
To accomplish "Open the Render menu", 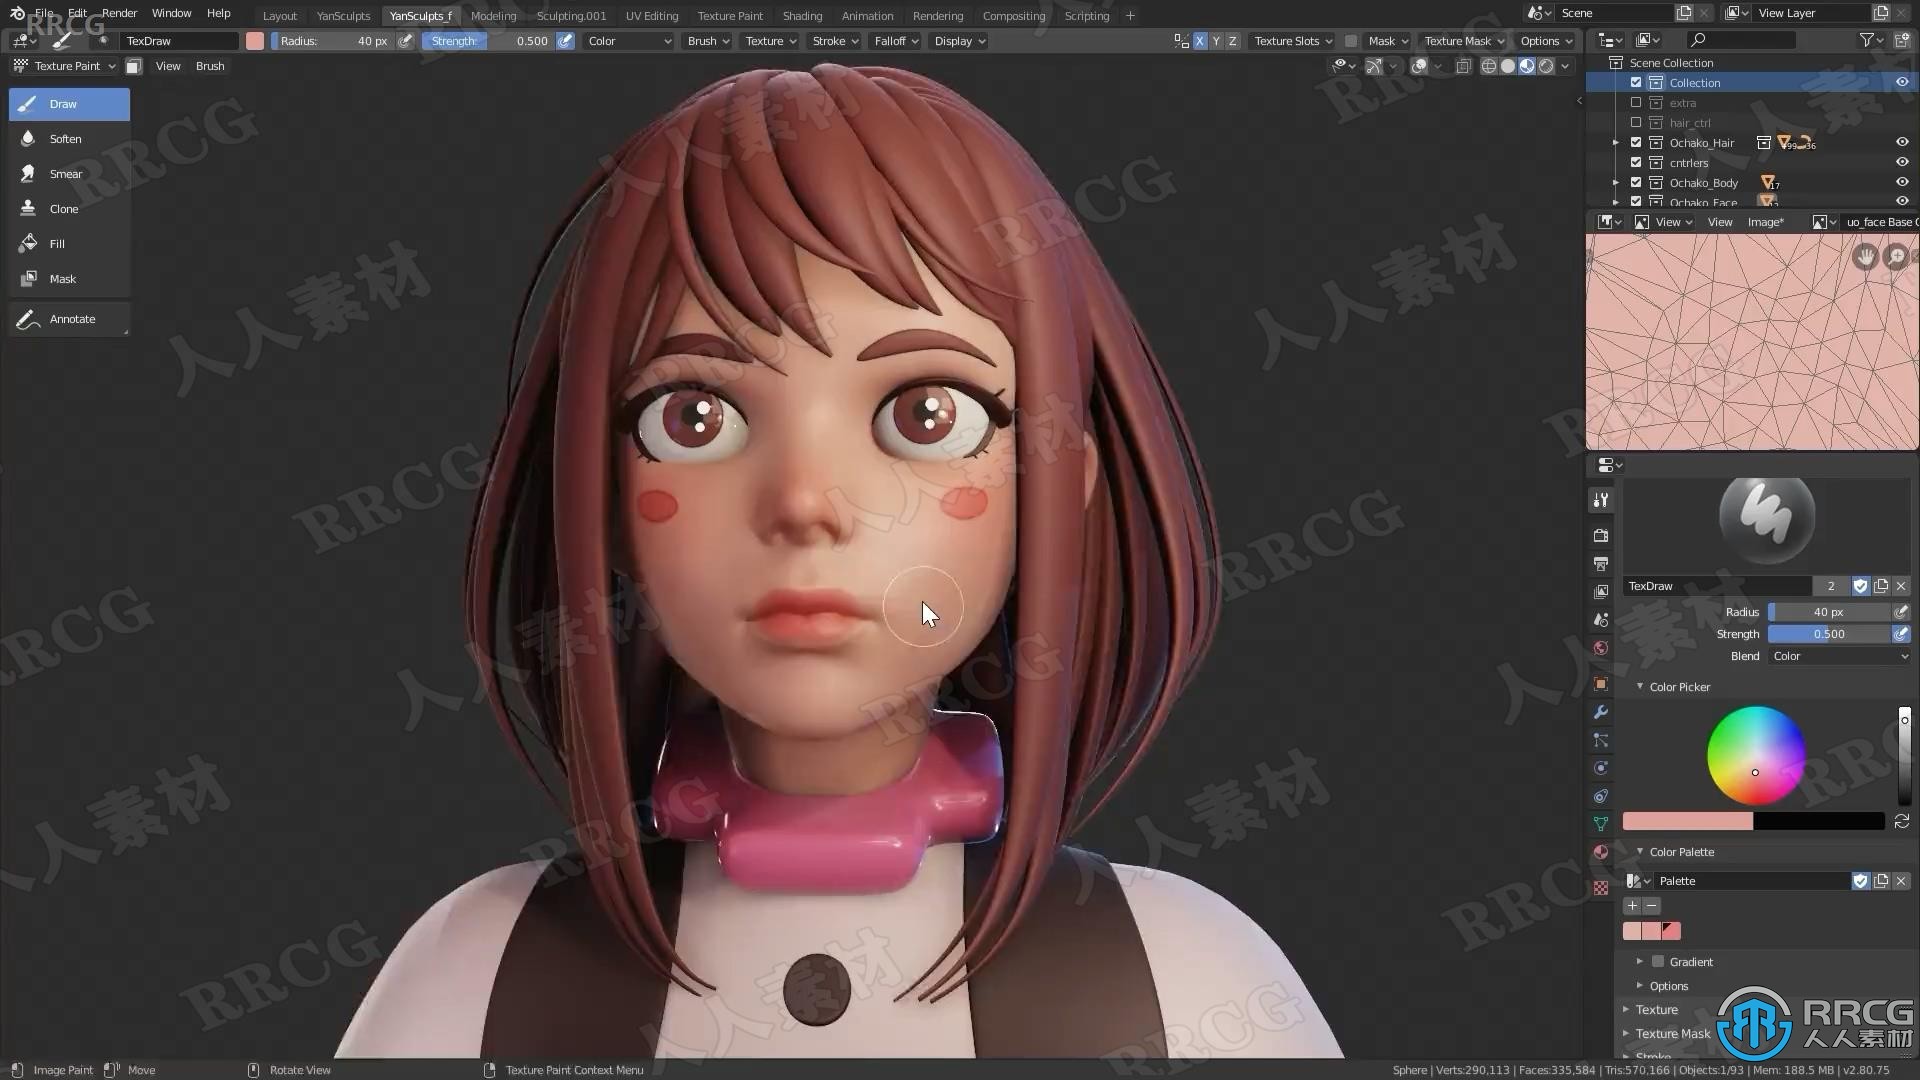I will [x=119, y=13].
